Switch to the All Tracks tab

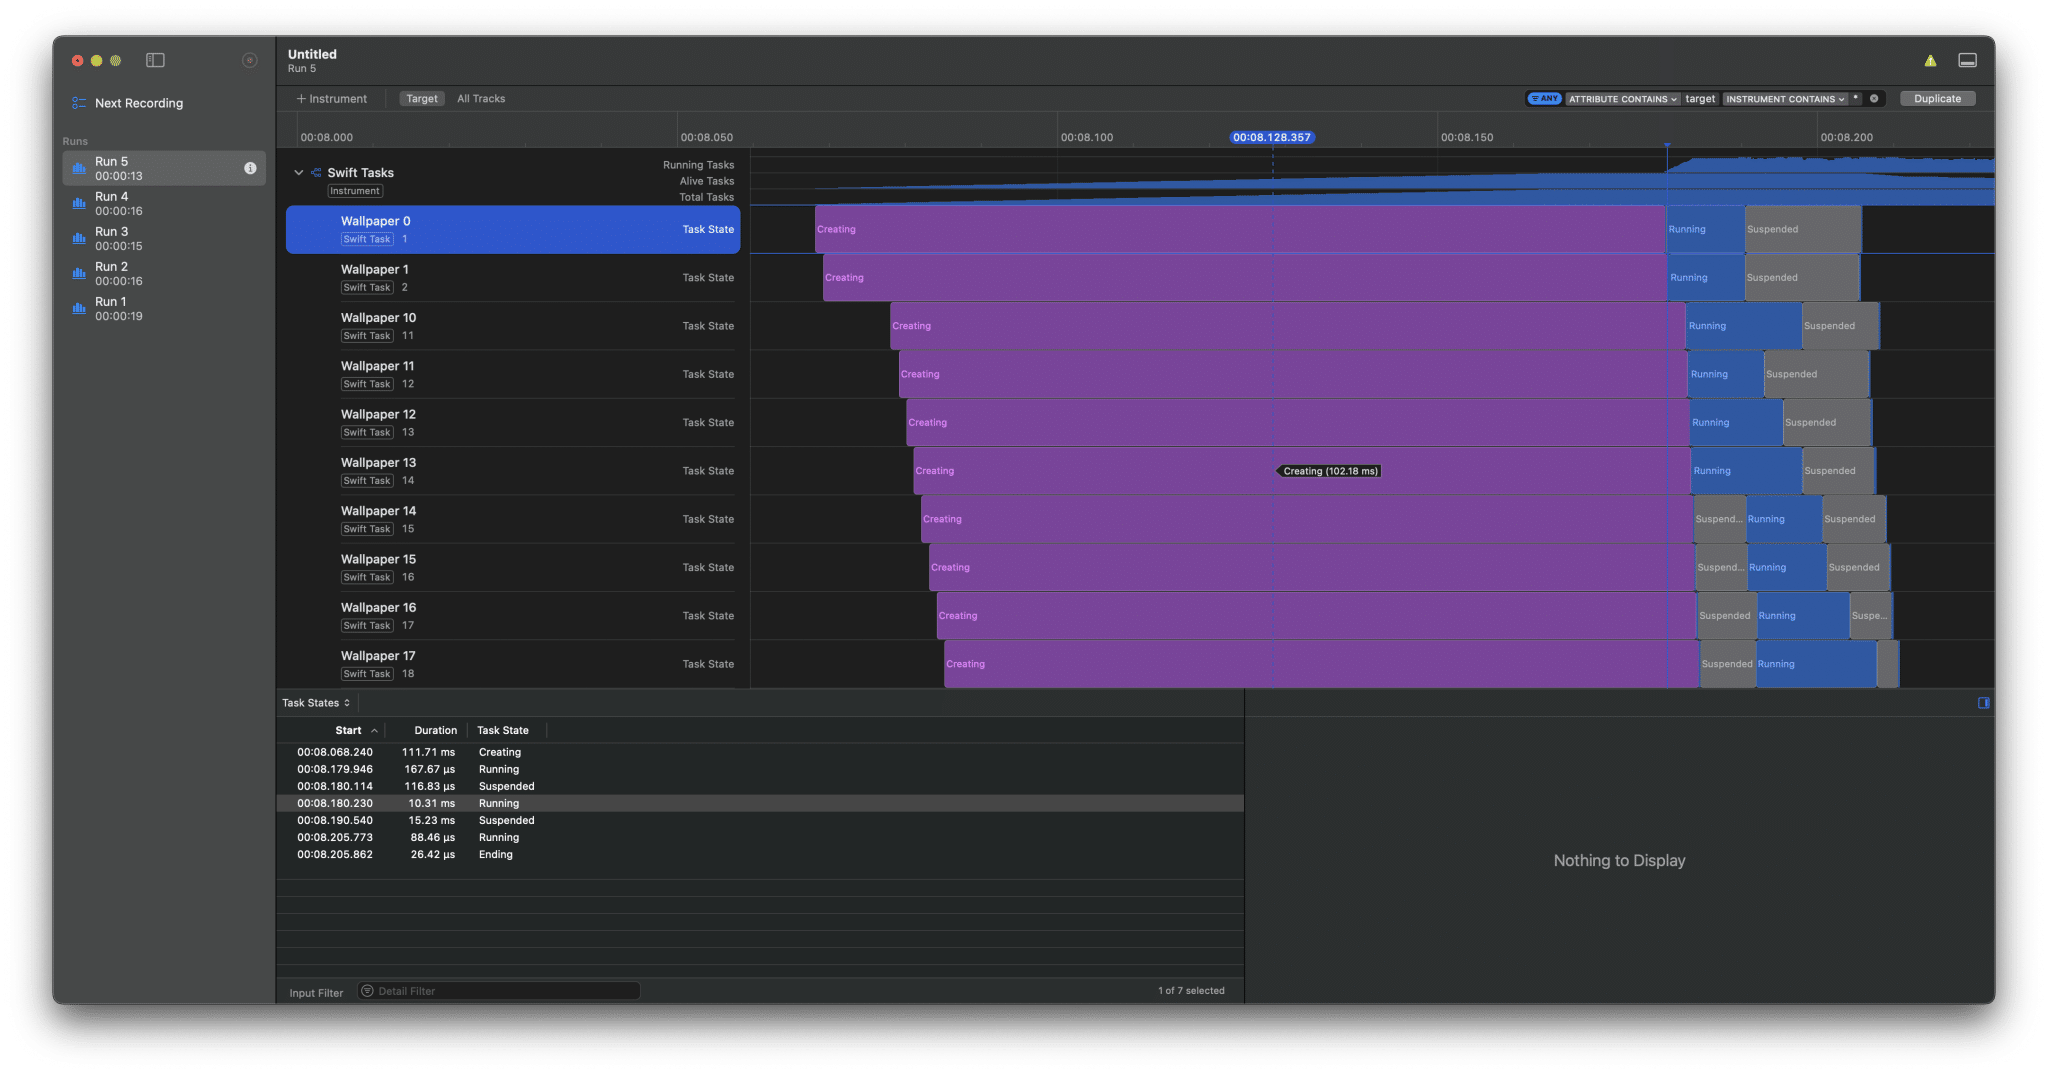pos(481,99)
